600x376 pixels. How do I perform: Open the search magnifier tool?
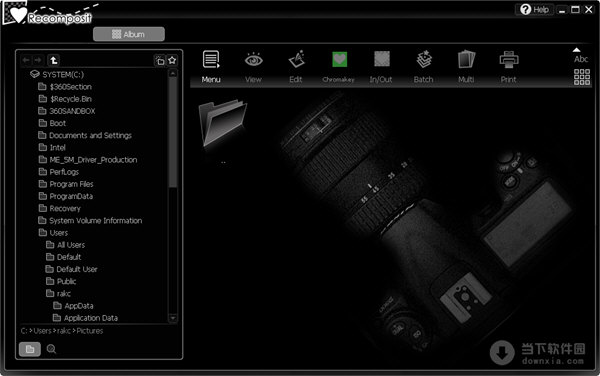51,349
